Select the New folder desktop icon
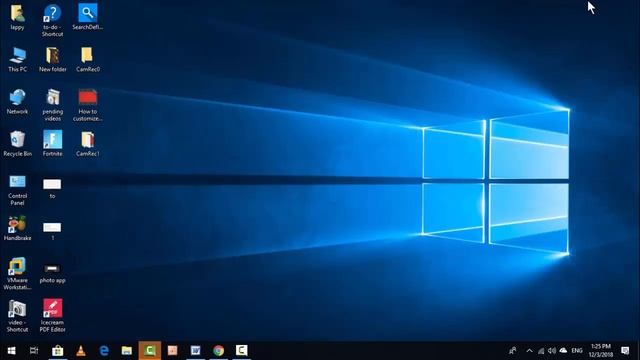640x360 pixels. (53, 60)
